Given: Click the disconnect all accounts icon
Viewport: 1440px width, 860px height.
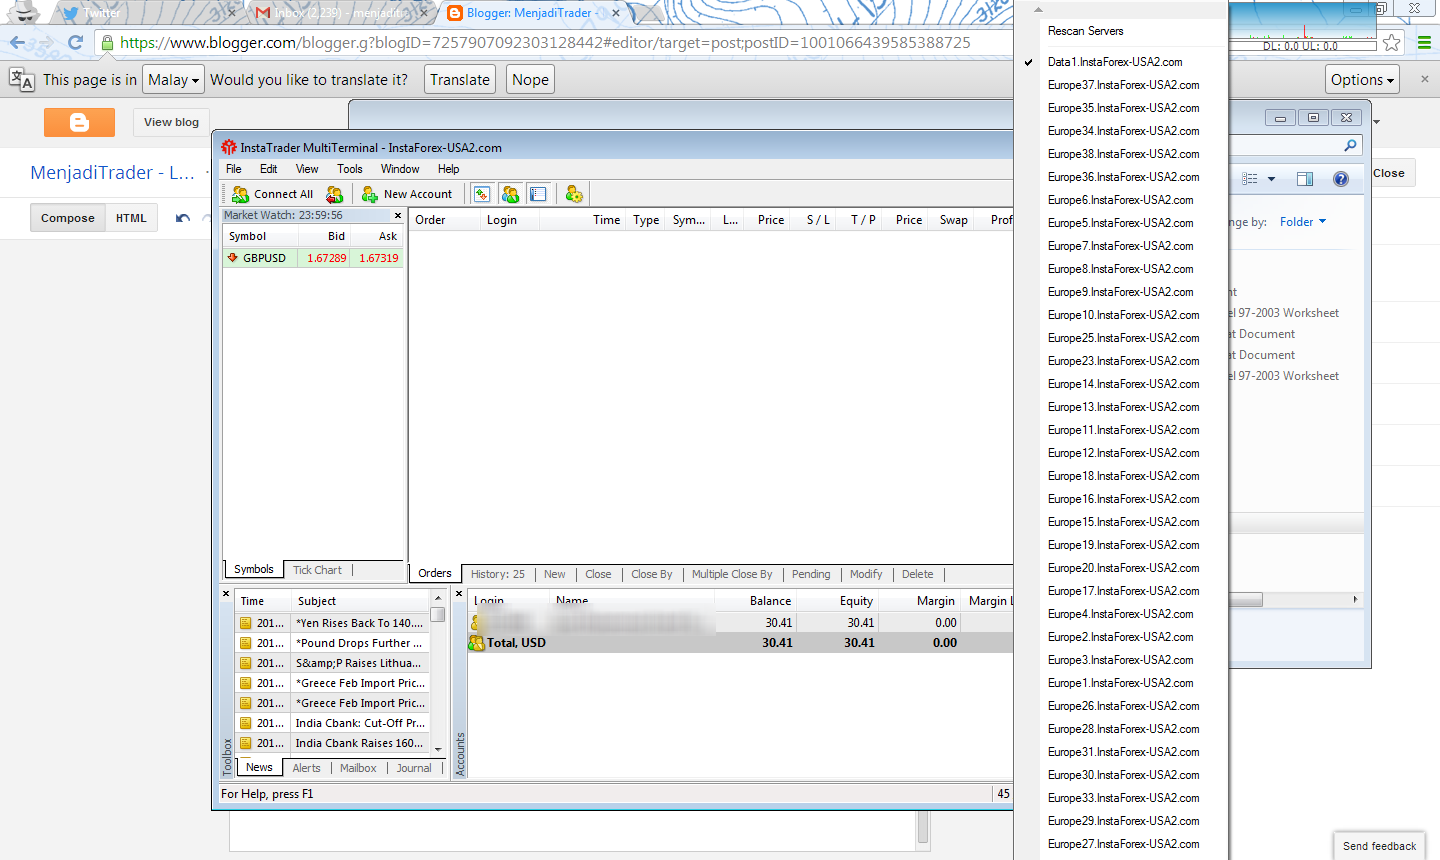Looking at the screenshot, I should click(335, 194).
